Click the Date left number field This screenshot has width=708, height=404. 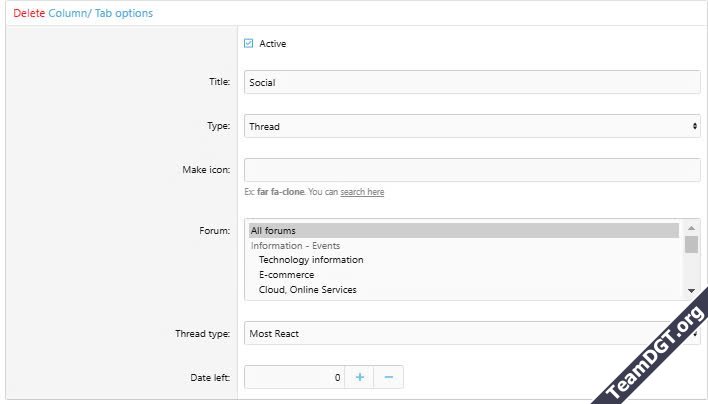(295, 377)
